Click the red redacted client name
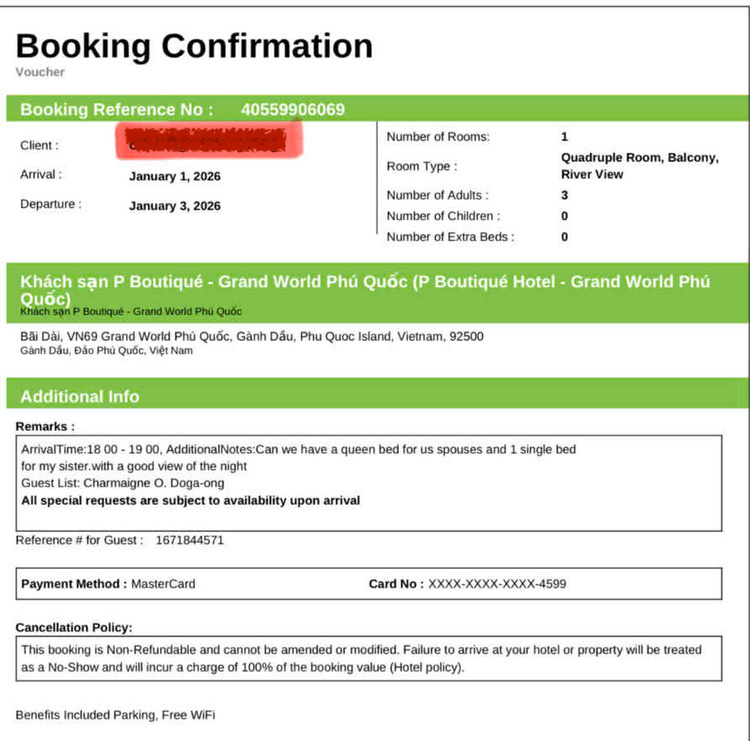 210,141
